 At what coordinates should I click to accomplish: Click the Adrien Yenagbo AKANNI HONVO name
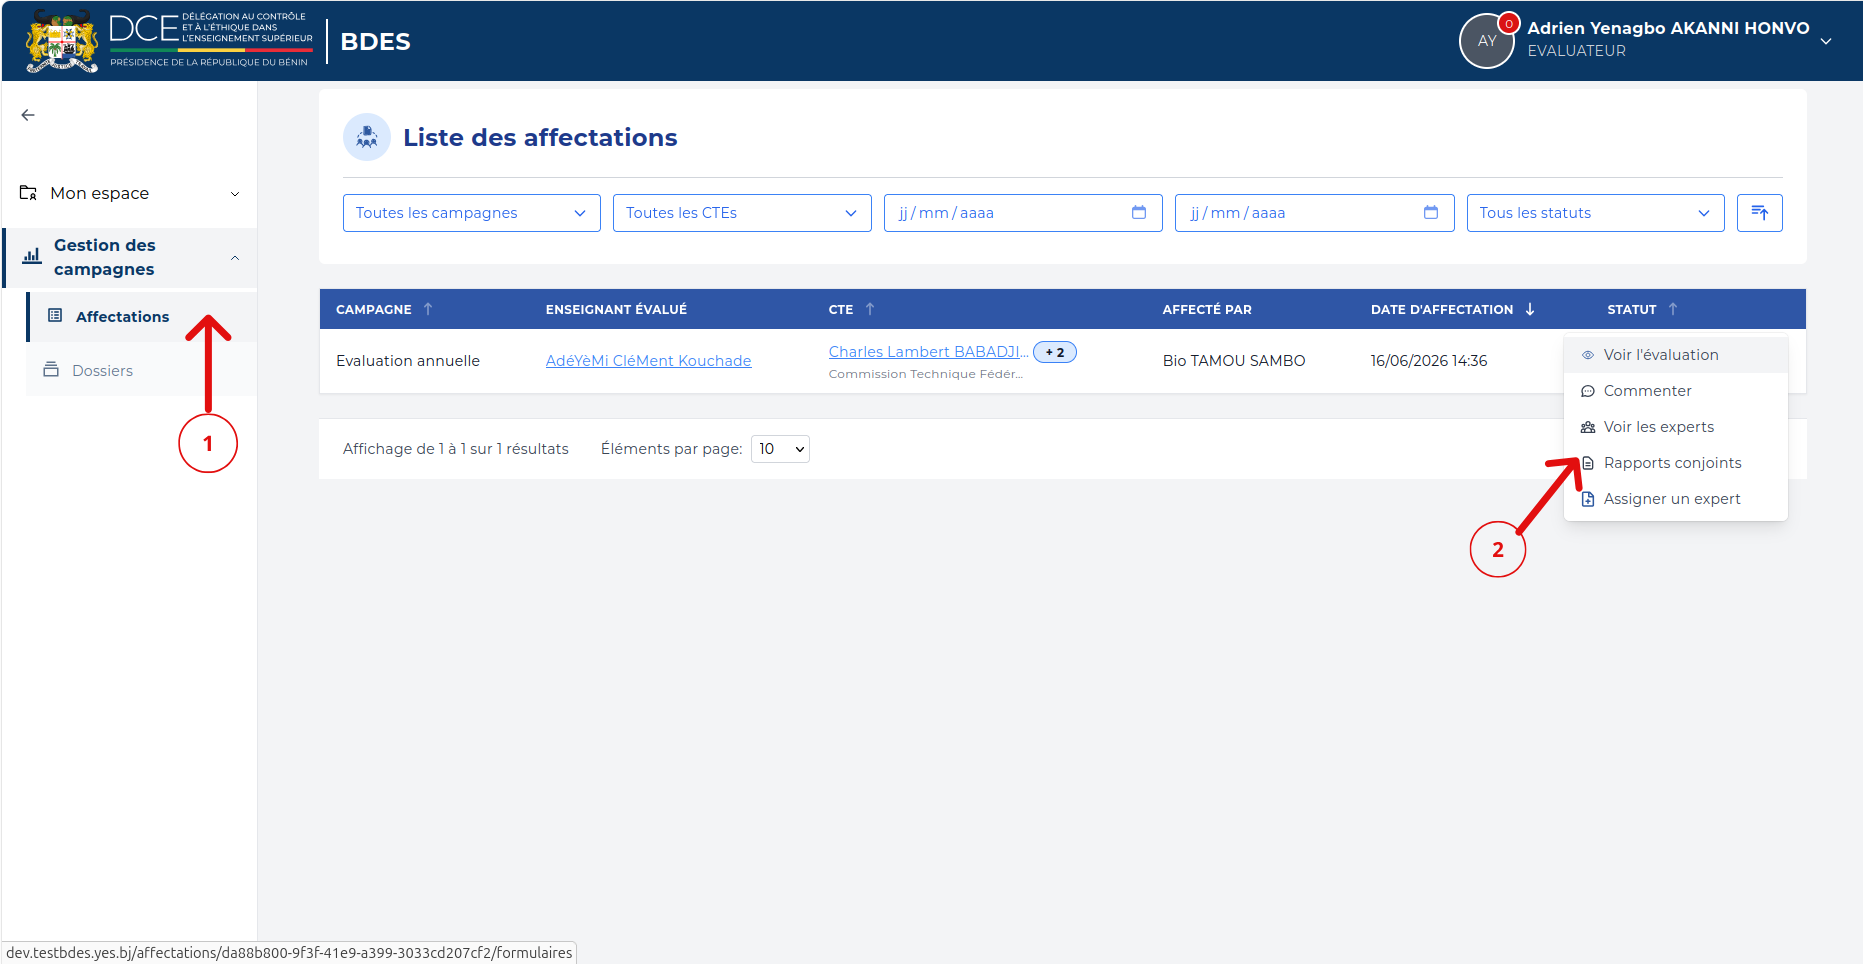coord(1668,28)
